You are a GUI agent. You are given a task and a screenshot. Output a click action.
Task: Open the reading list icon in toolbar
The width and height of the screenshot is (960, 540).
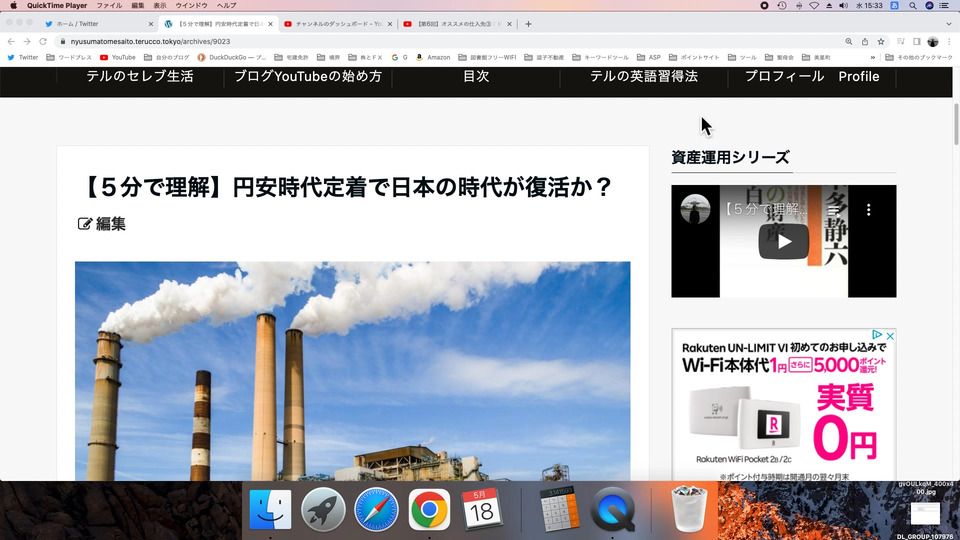pyautogui.click(x=901, y=42)
